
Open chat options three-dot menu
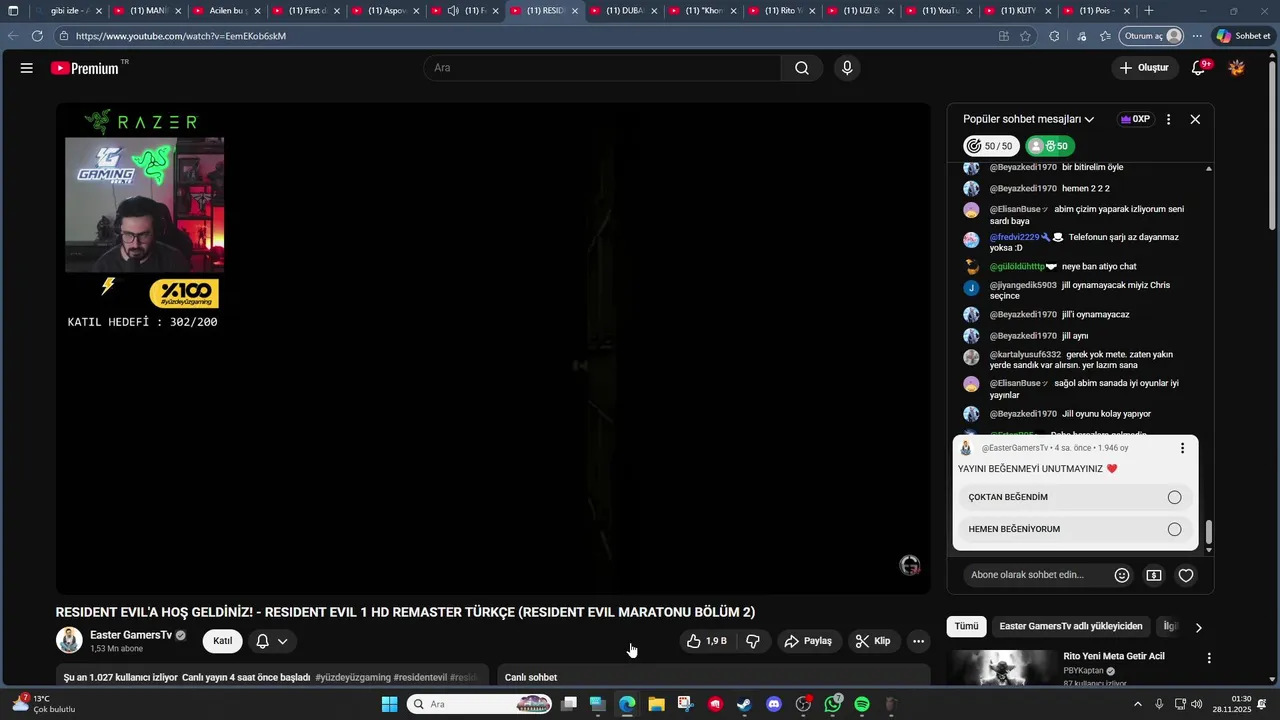[x=1168, y=119]
